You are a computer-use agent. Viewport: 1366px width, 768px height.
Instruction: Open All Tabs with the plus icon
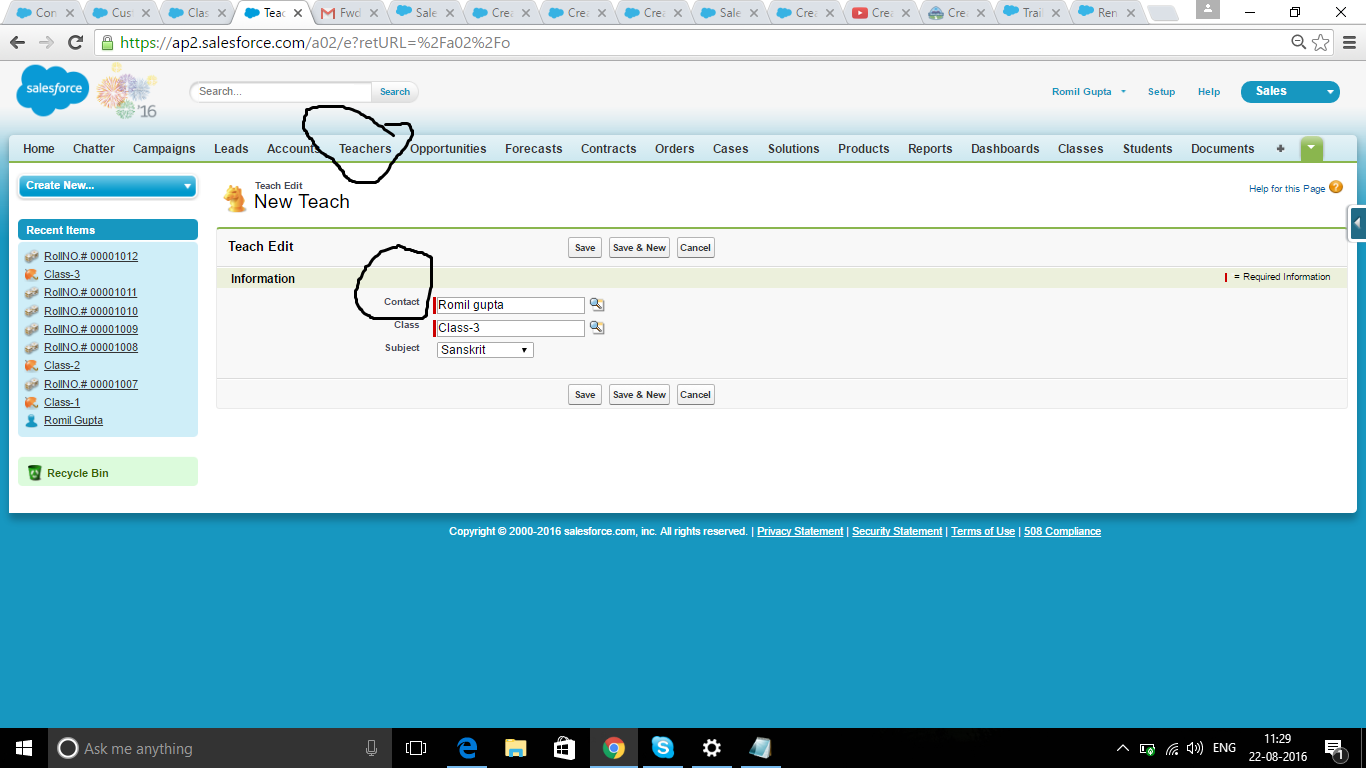(x=1280, y=149)
